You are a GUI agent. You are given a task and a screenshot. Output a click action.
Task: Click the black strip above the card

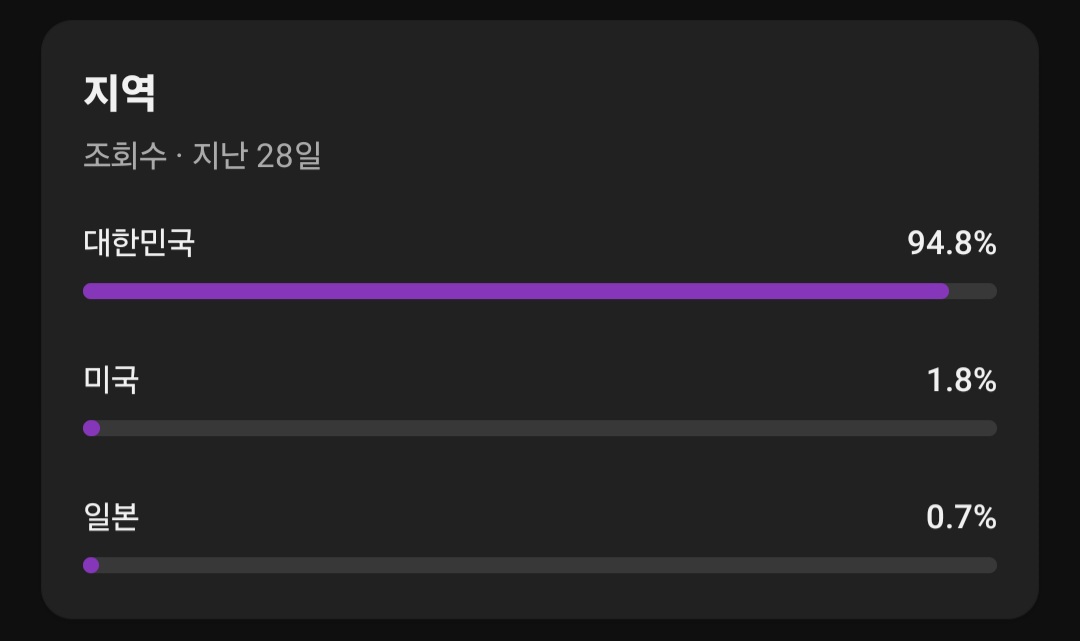point(540,9)
